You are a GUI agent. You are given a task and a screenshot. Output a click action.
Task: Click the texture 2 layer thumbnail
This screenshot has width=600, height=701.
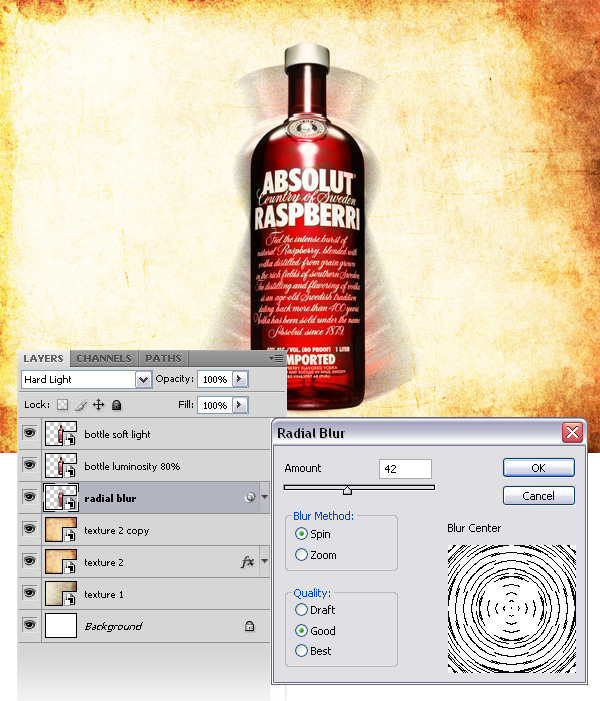click(x=61, y=561)
